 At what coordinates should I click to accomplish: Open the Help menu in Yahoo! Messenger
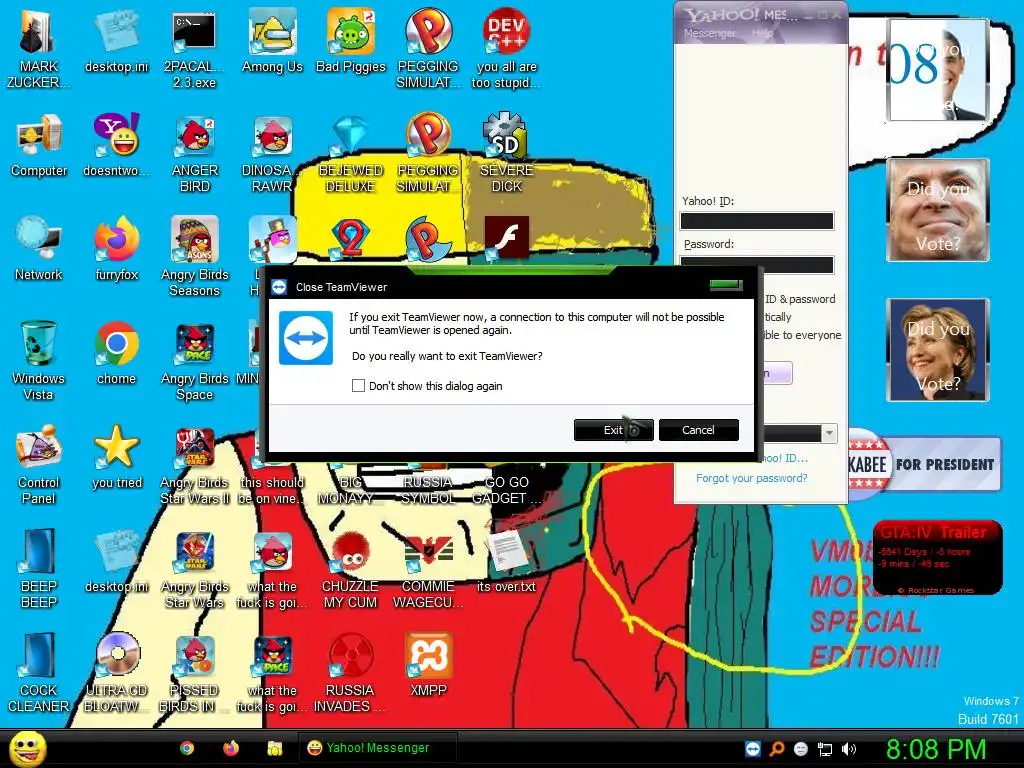point(761,33)
